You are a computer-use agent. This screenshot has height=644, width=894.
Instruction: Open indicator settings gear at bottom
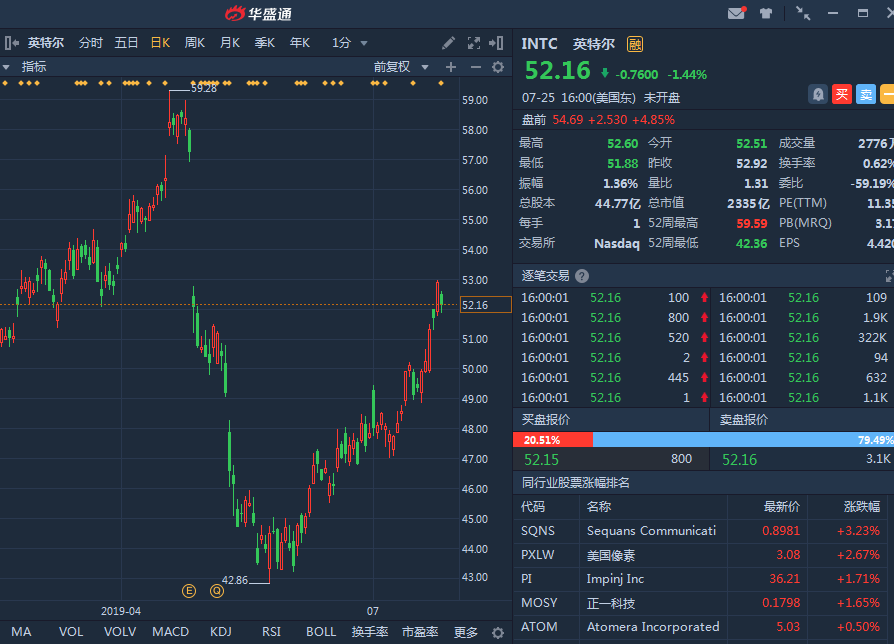(x=498, y=632)
